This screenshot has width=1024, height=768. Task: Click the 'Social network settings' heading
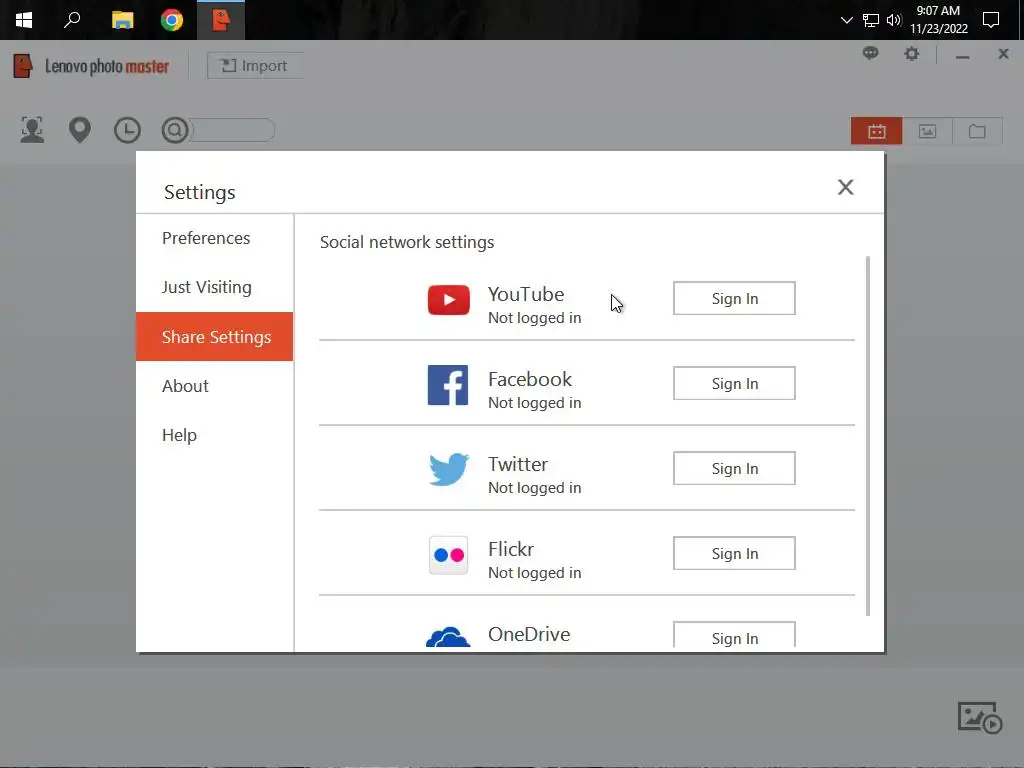407,242
